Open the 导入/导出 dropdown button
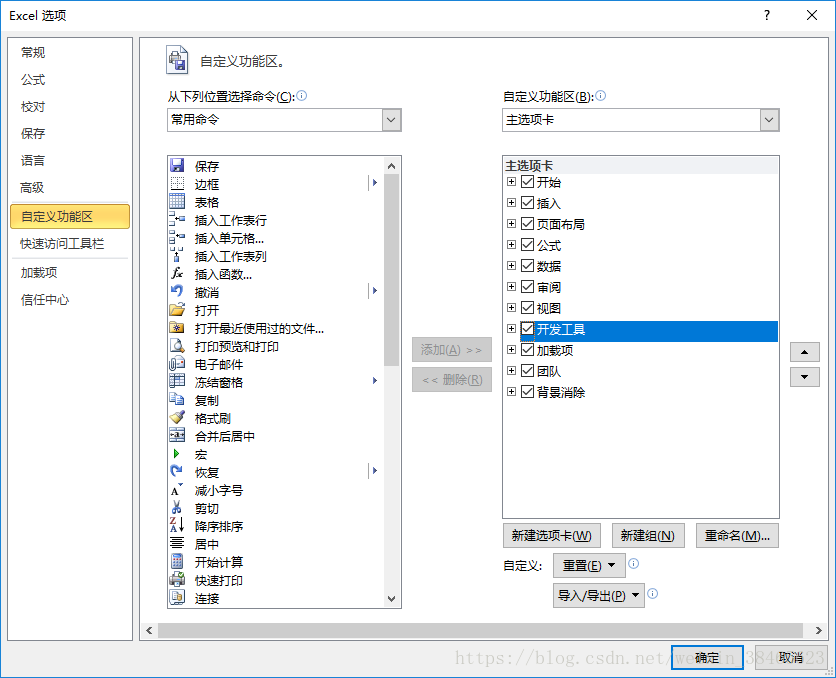 (x=599, y=595)
